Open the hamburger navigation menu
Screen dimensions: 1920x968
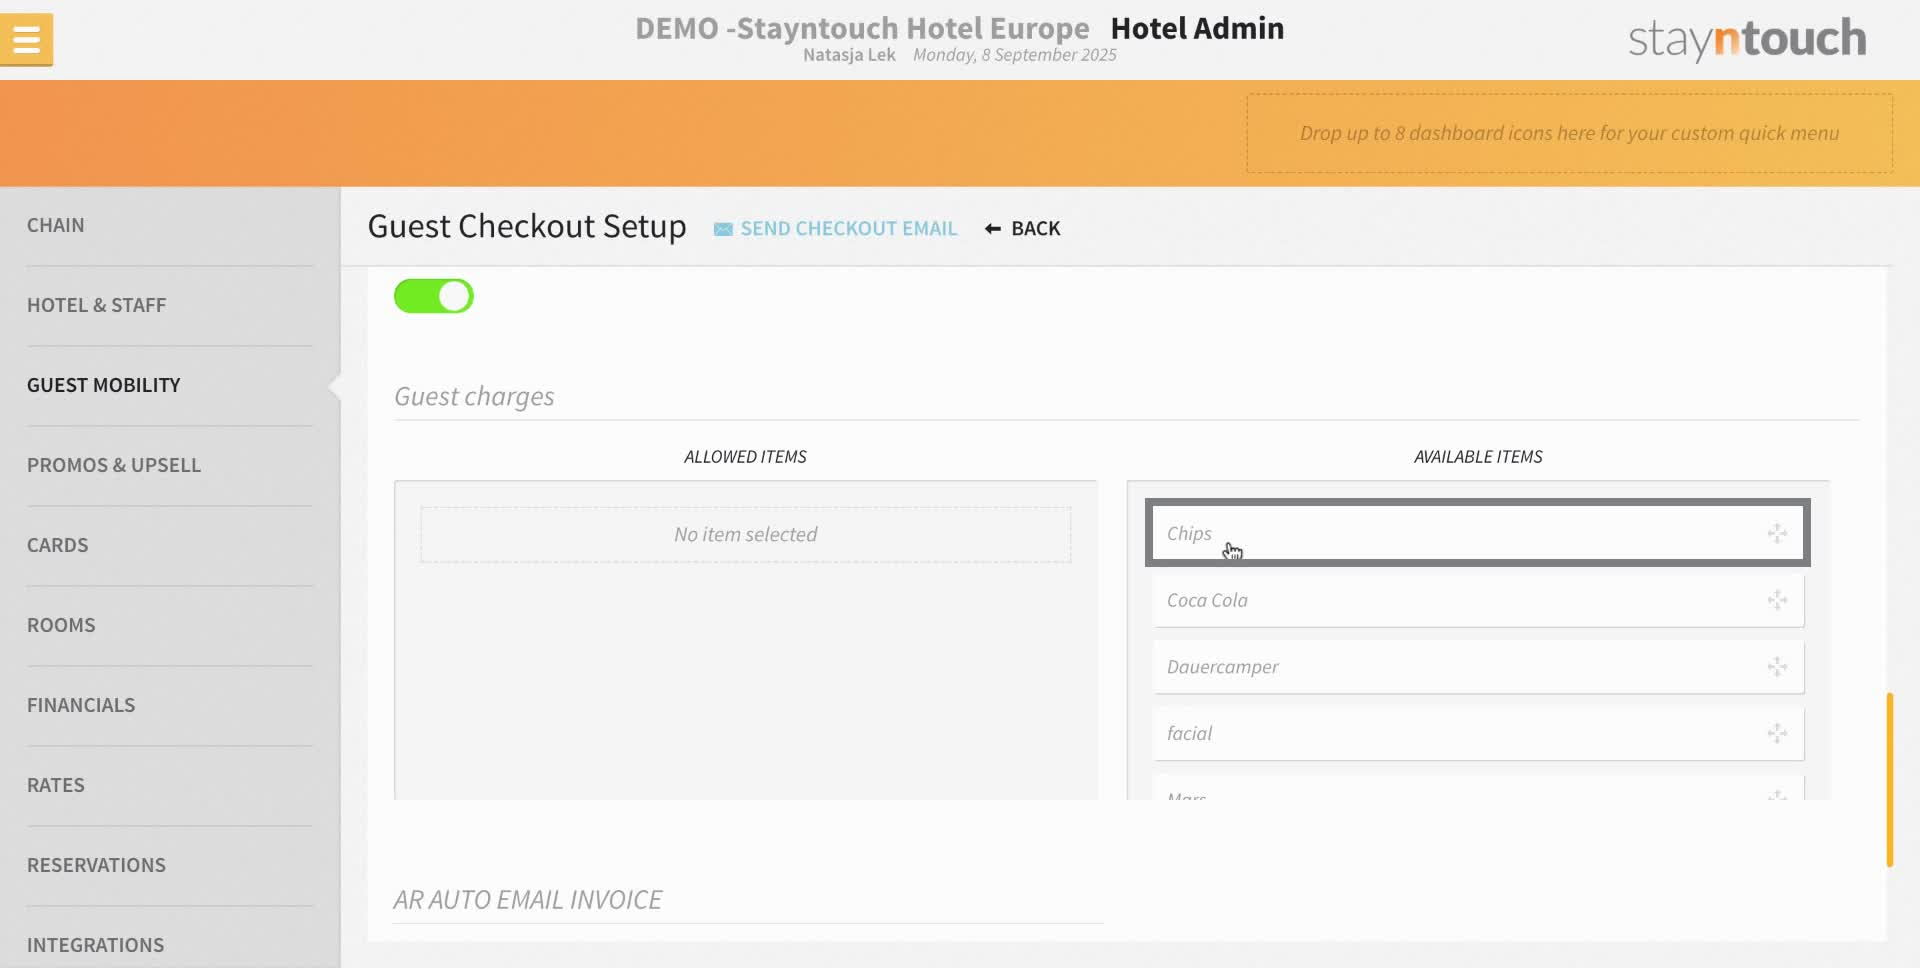tap(26, 39)
